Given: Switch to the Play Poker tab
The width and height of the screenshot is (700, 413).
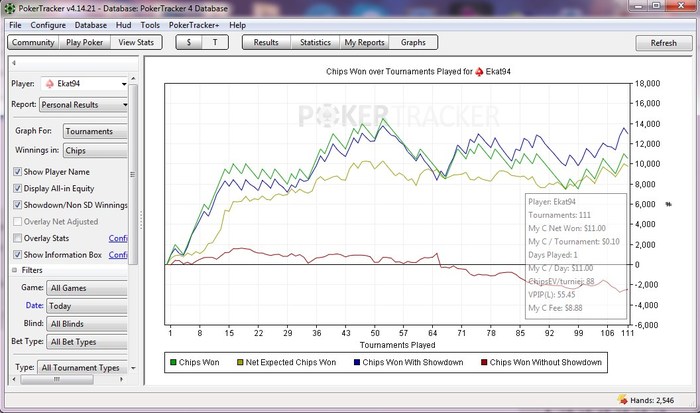Looking at the screenshot, I should [84, 42].
